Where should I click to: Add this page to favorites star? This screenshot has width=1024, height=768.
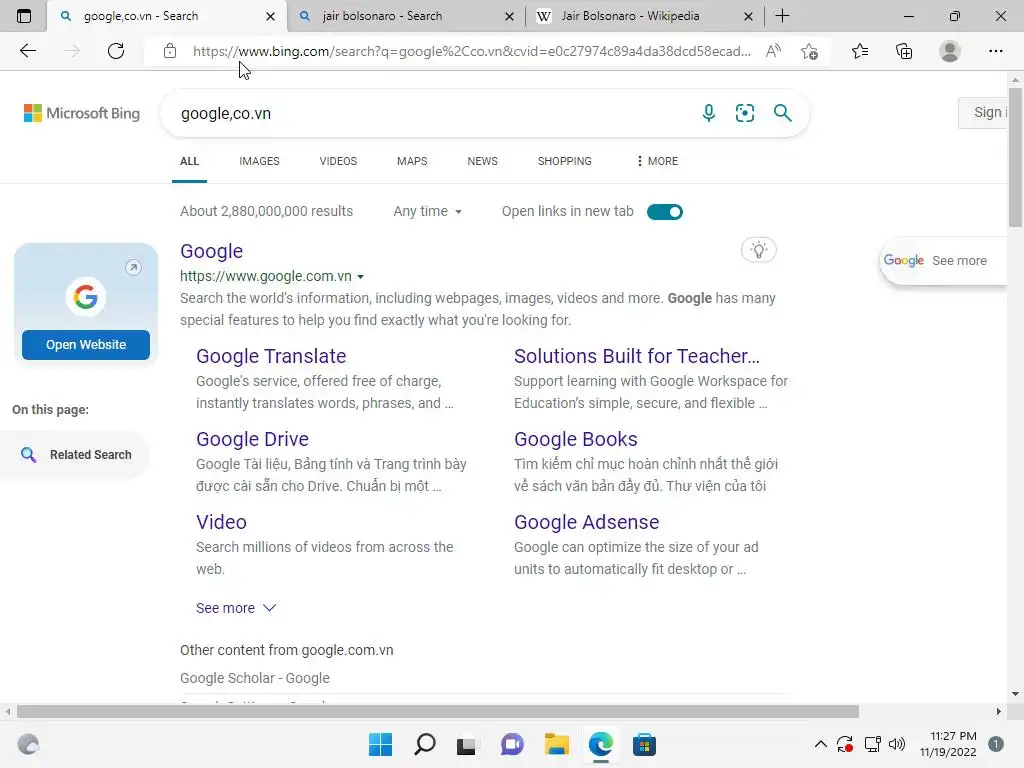click(810, 51)
